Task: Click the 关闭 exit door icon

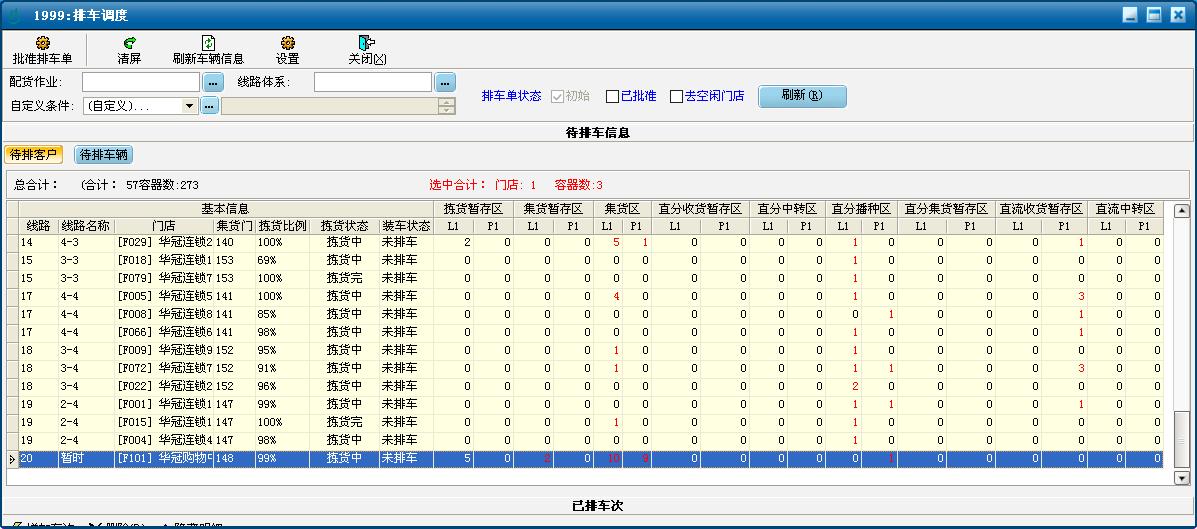Action: click(366, 43)
